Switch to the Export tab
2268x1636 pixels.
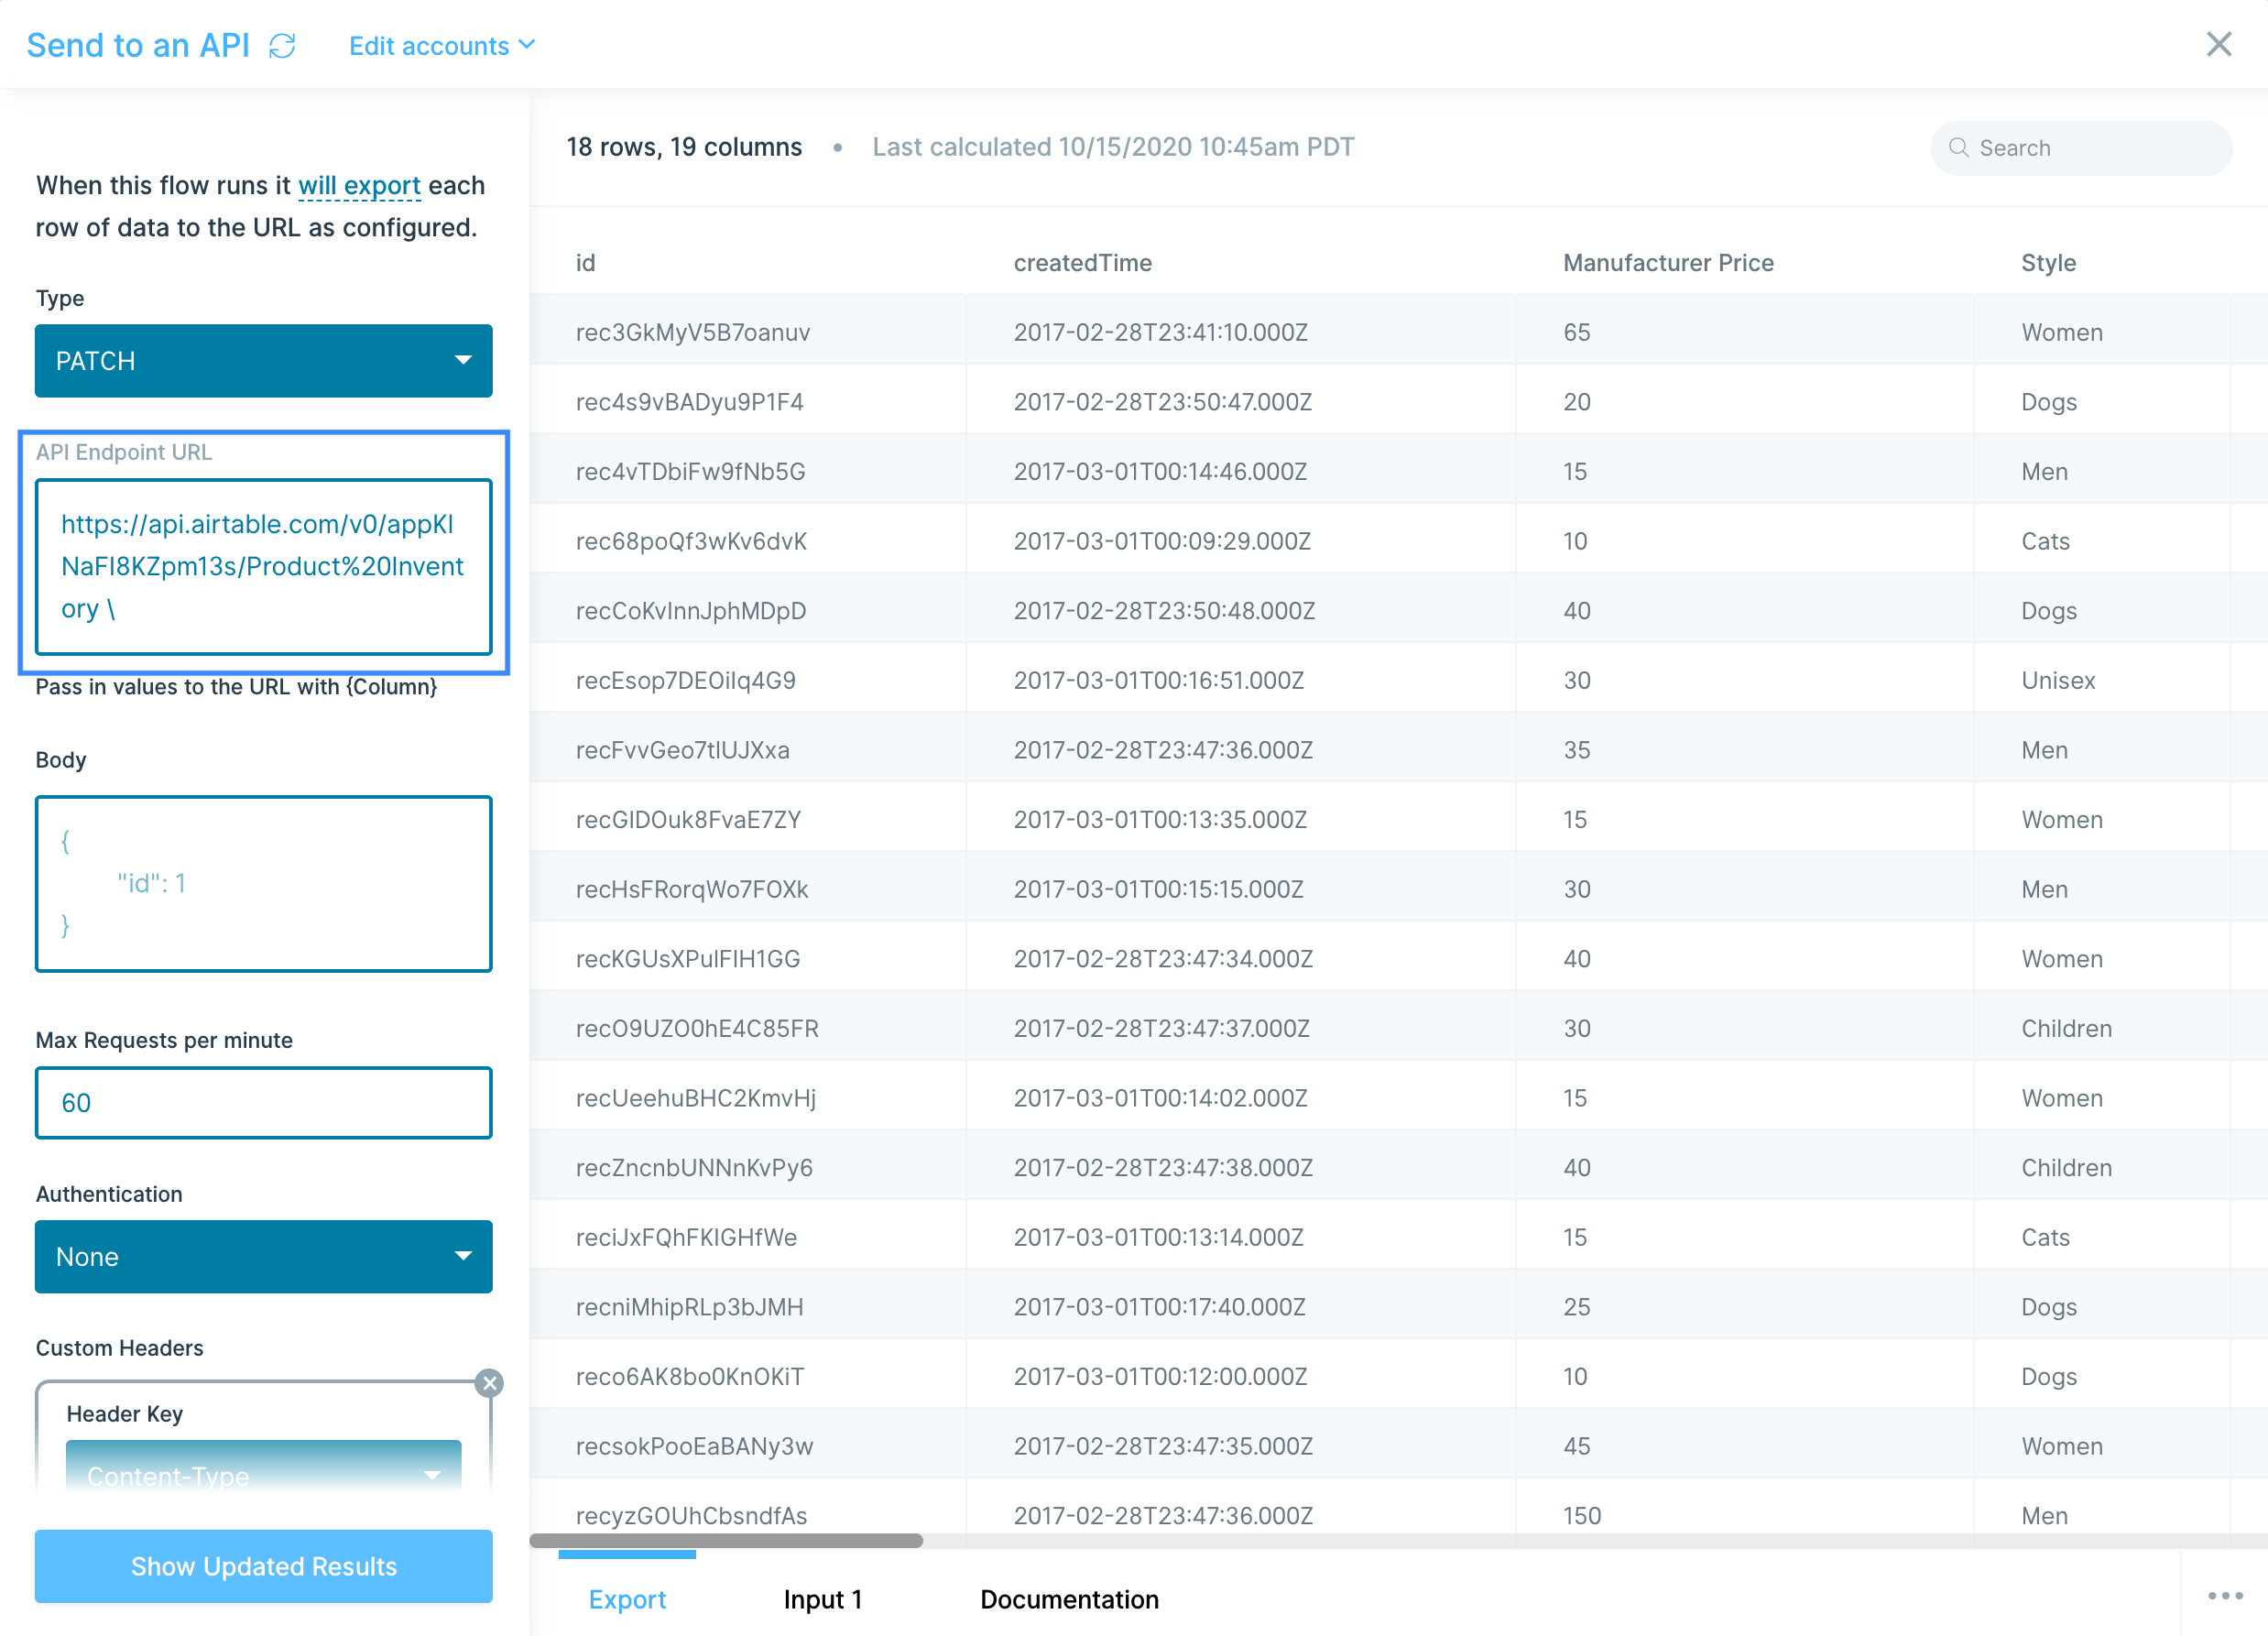point(627,1599)
